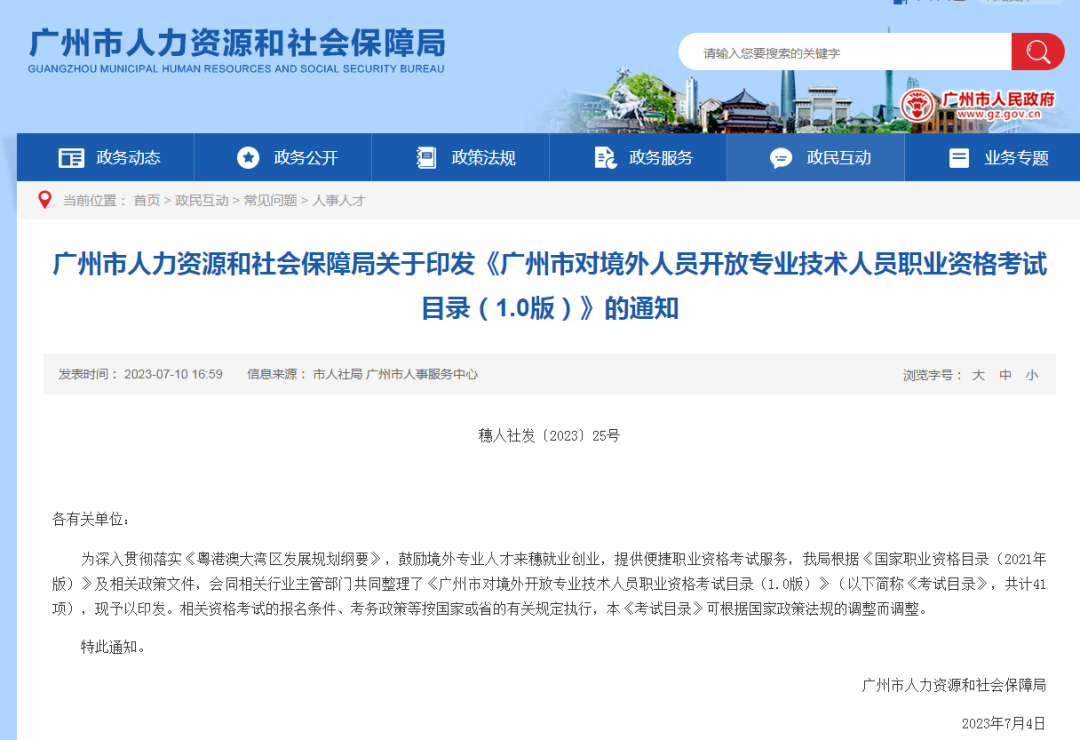Image resolution: width=1080 pixels, height=740 pixels.
Task: Click the source text 市人社局 广州市人事服务中心
Action: pyautogui.click(x=395, y=374)
